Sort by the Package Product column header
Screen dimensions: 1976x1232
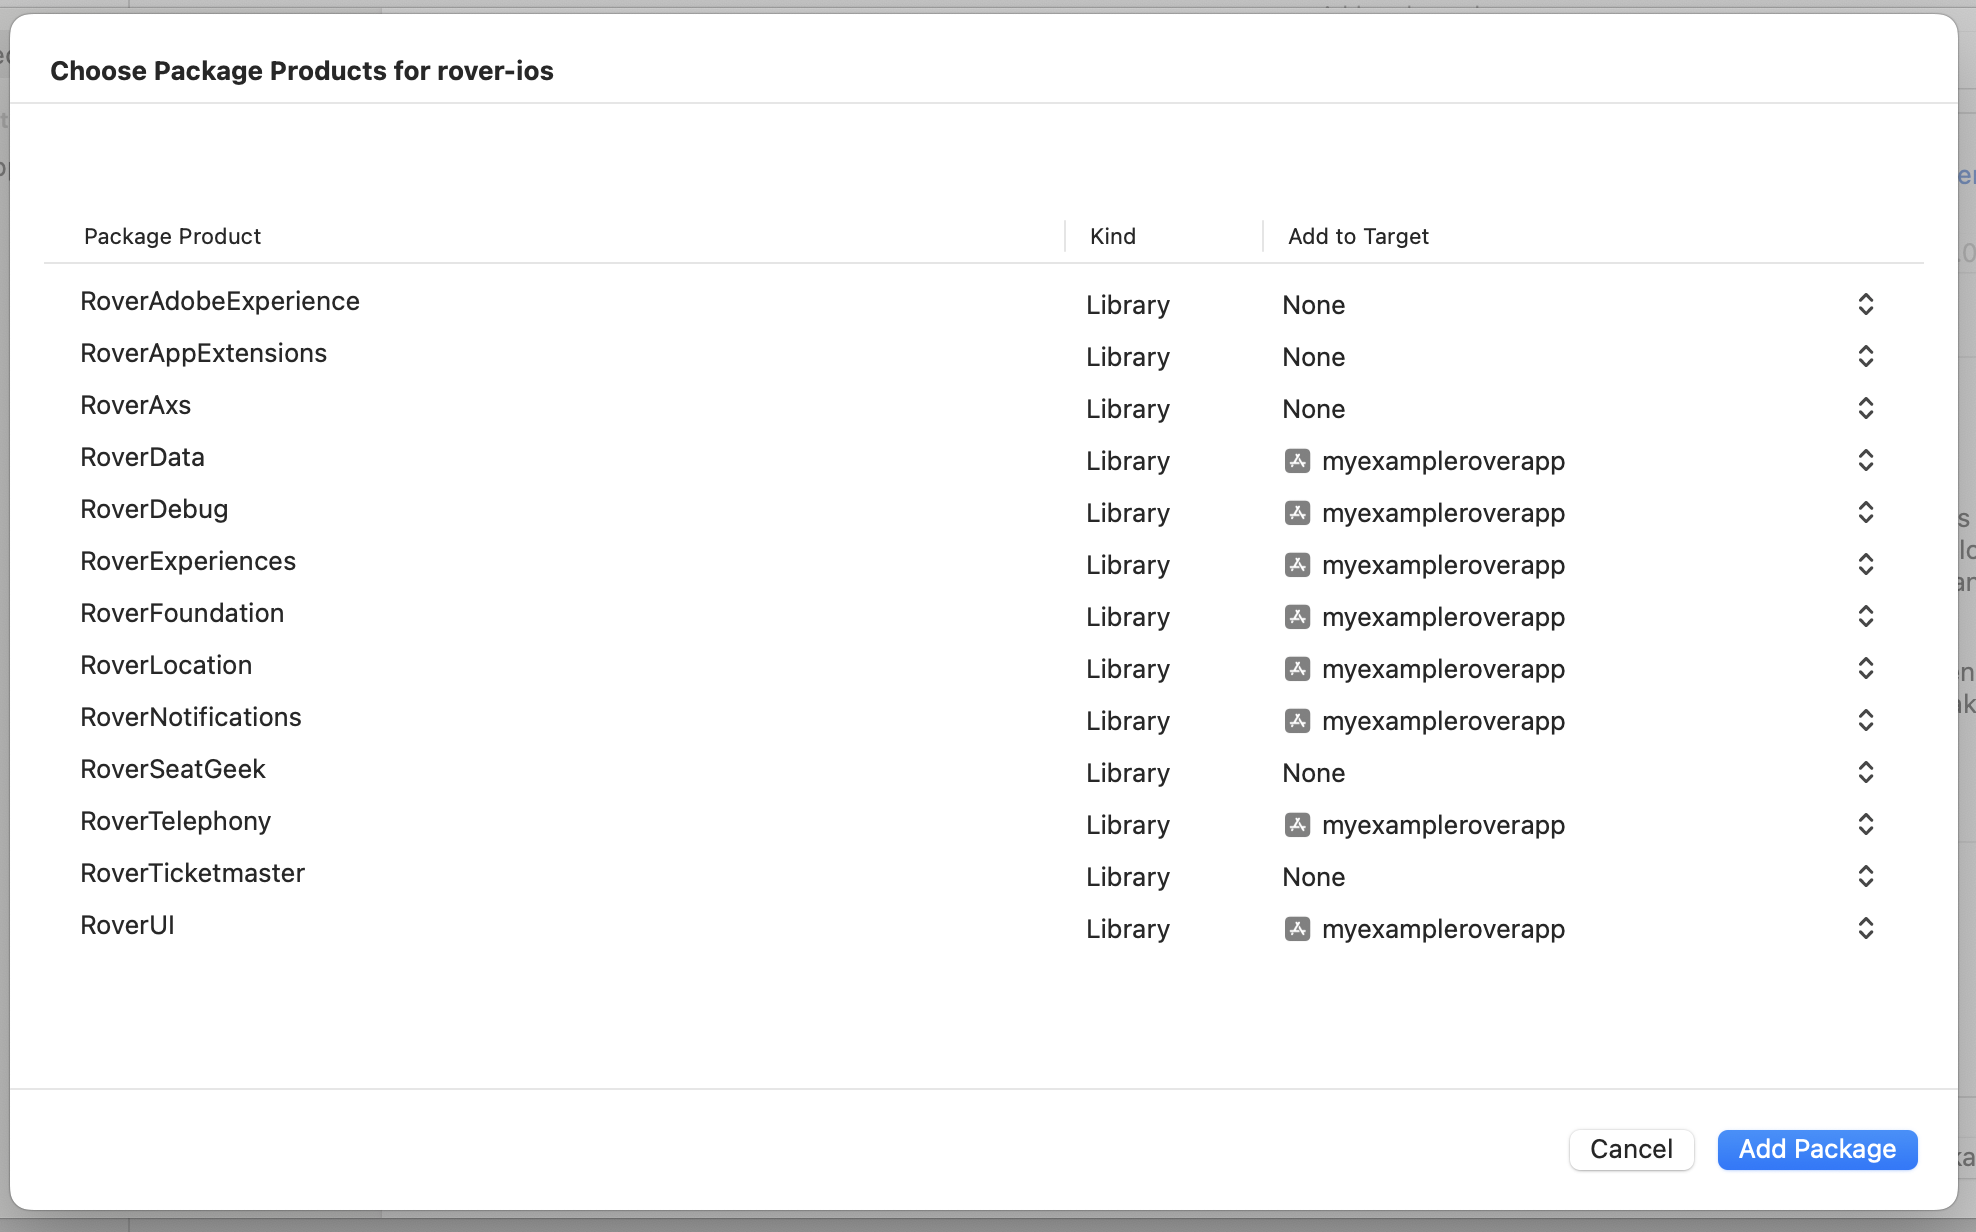point(172,236)
